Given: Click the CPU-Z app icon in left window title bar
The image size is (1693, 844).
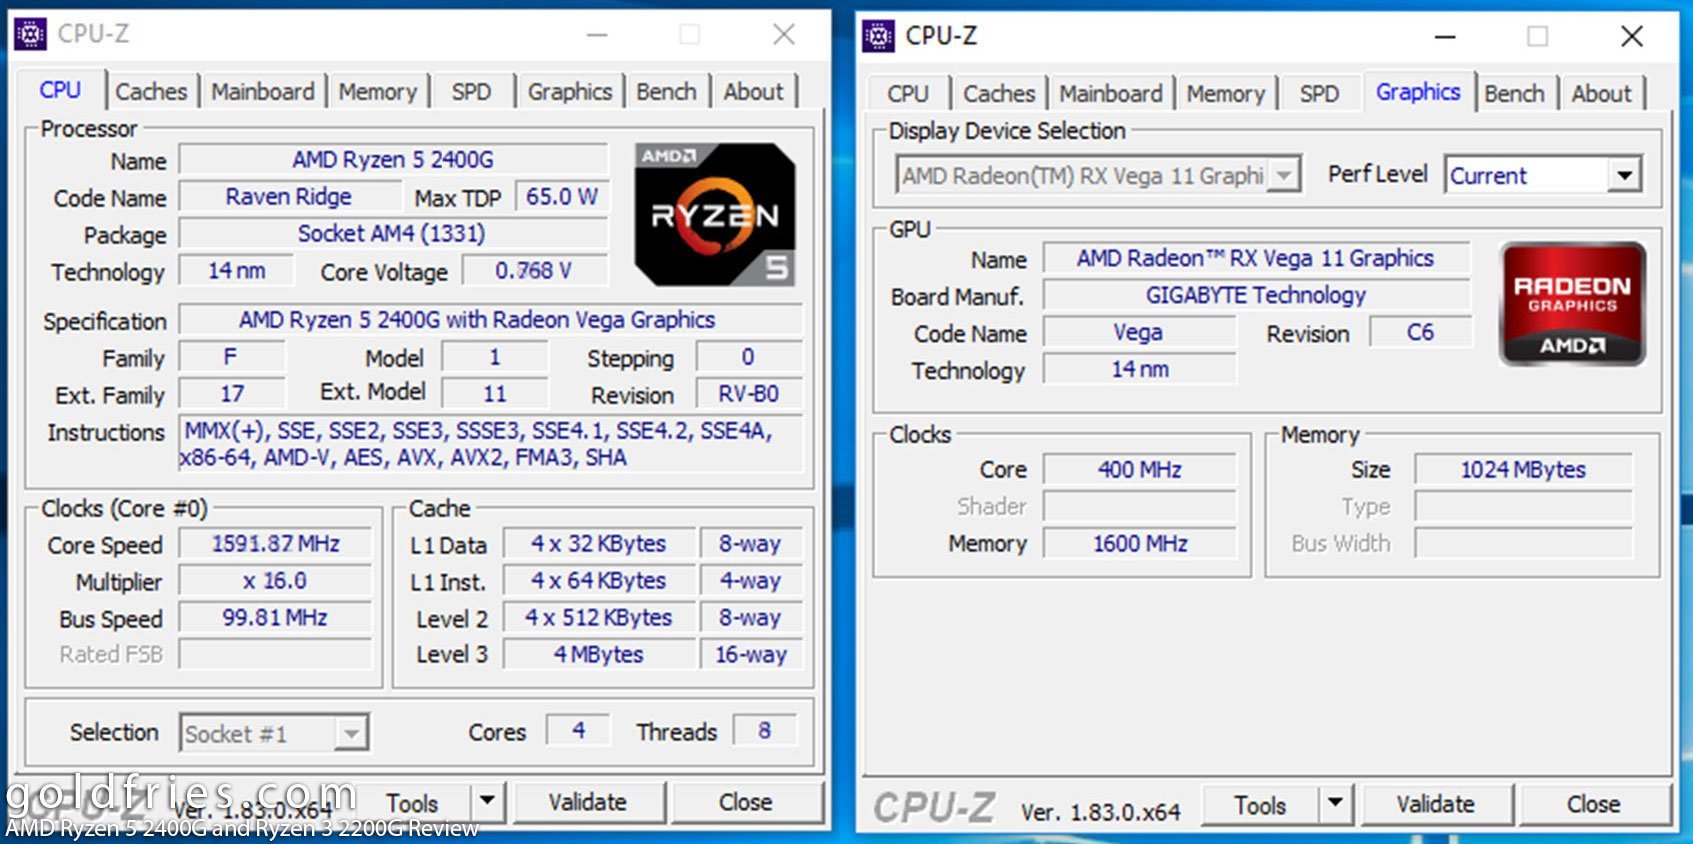Looking at the screenshot, I should [30, 34].
